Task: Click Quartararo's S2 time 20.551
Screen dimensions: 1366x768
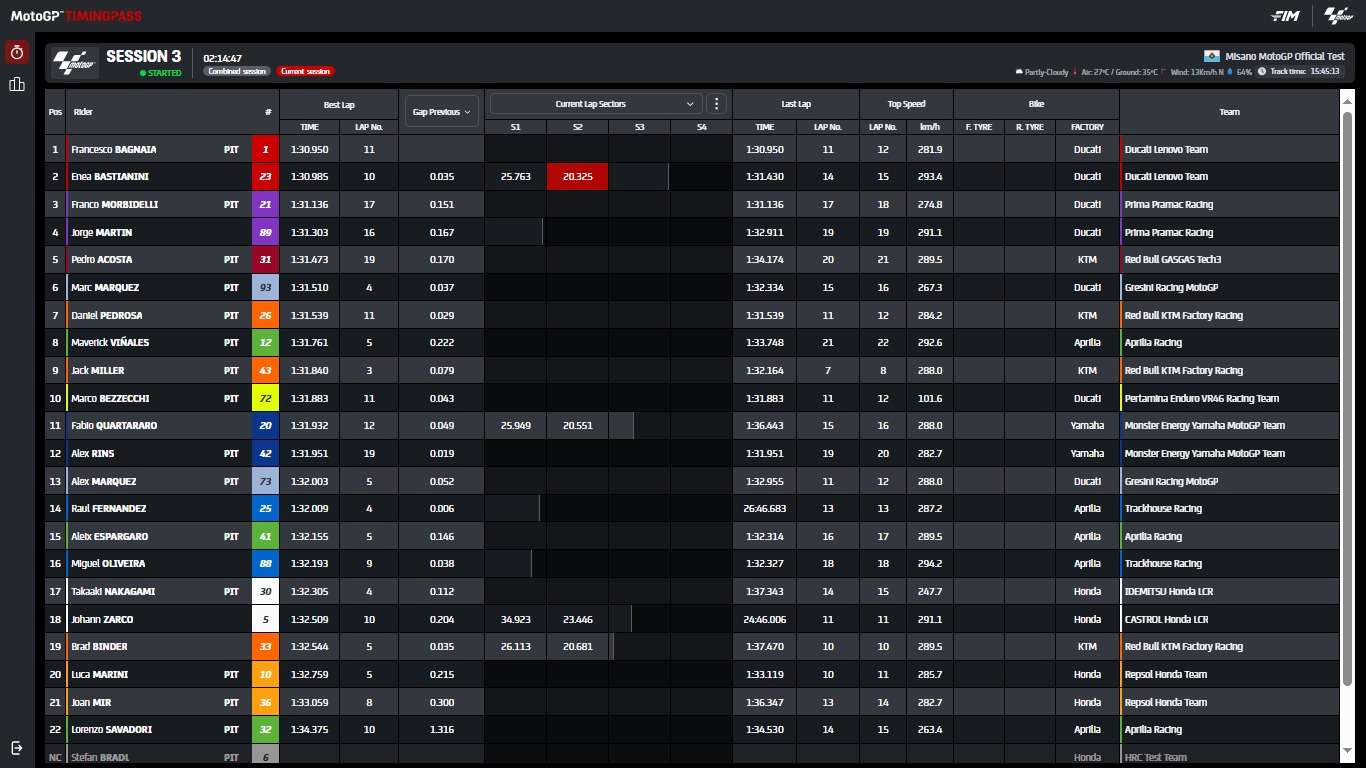Action: (x=577, y=426)
